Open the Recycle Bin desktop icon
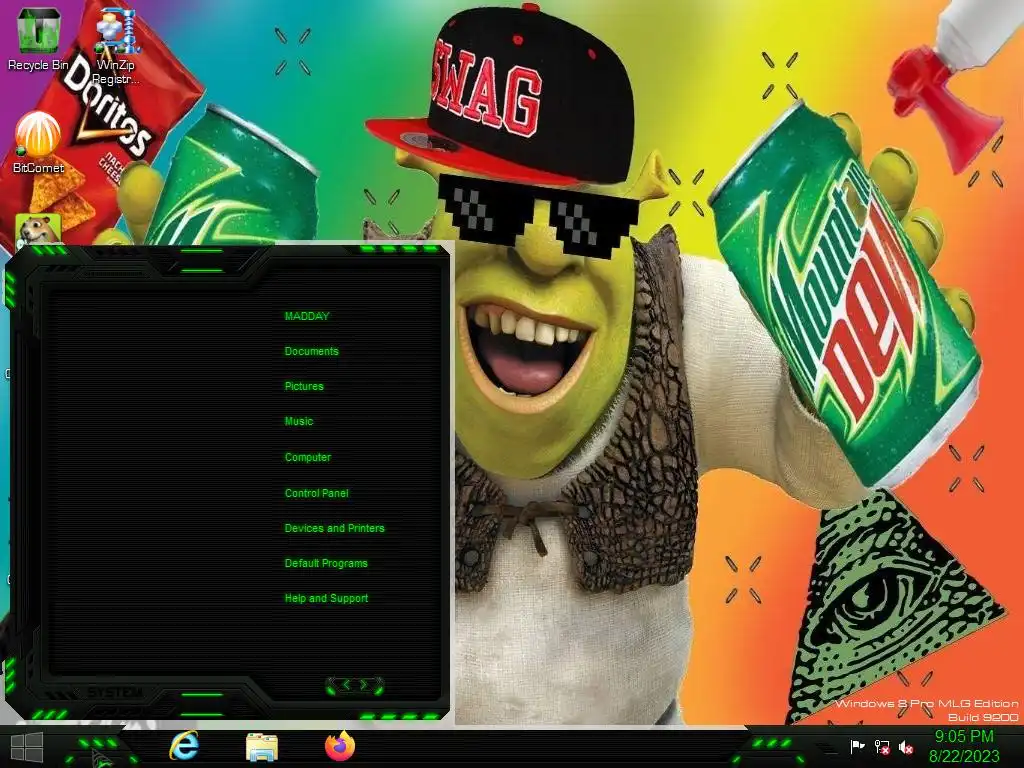Screen dimensions: 1024x768 [38, 39]
